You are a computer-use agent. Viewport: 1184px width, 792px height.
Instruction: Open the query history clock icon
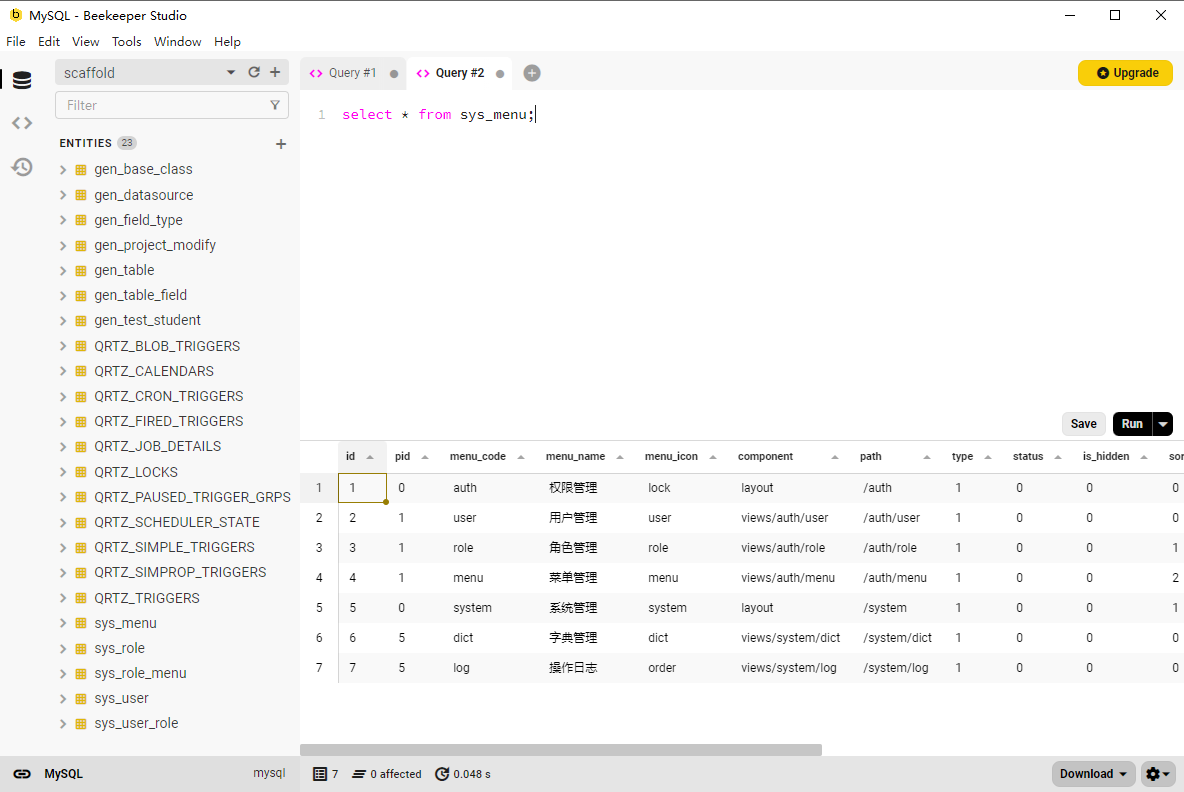pyautogui.click(x=22, y=167)
